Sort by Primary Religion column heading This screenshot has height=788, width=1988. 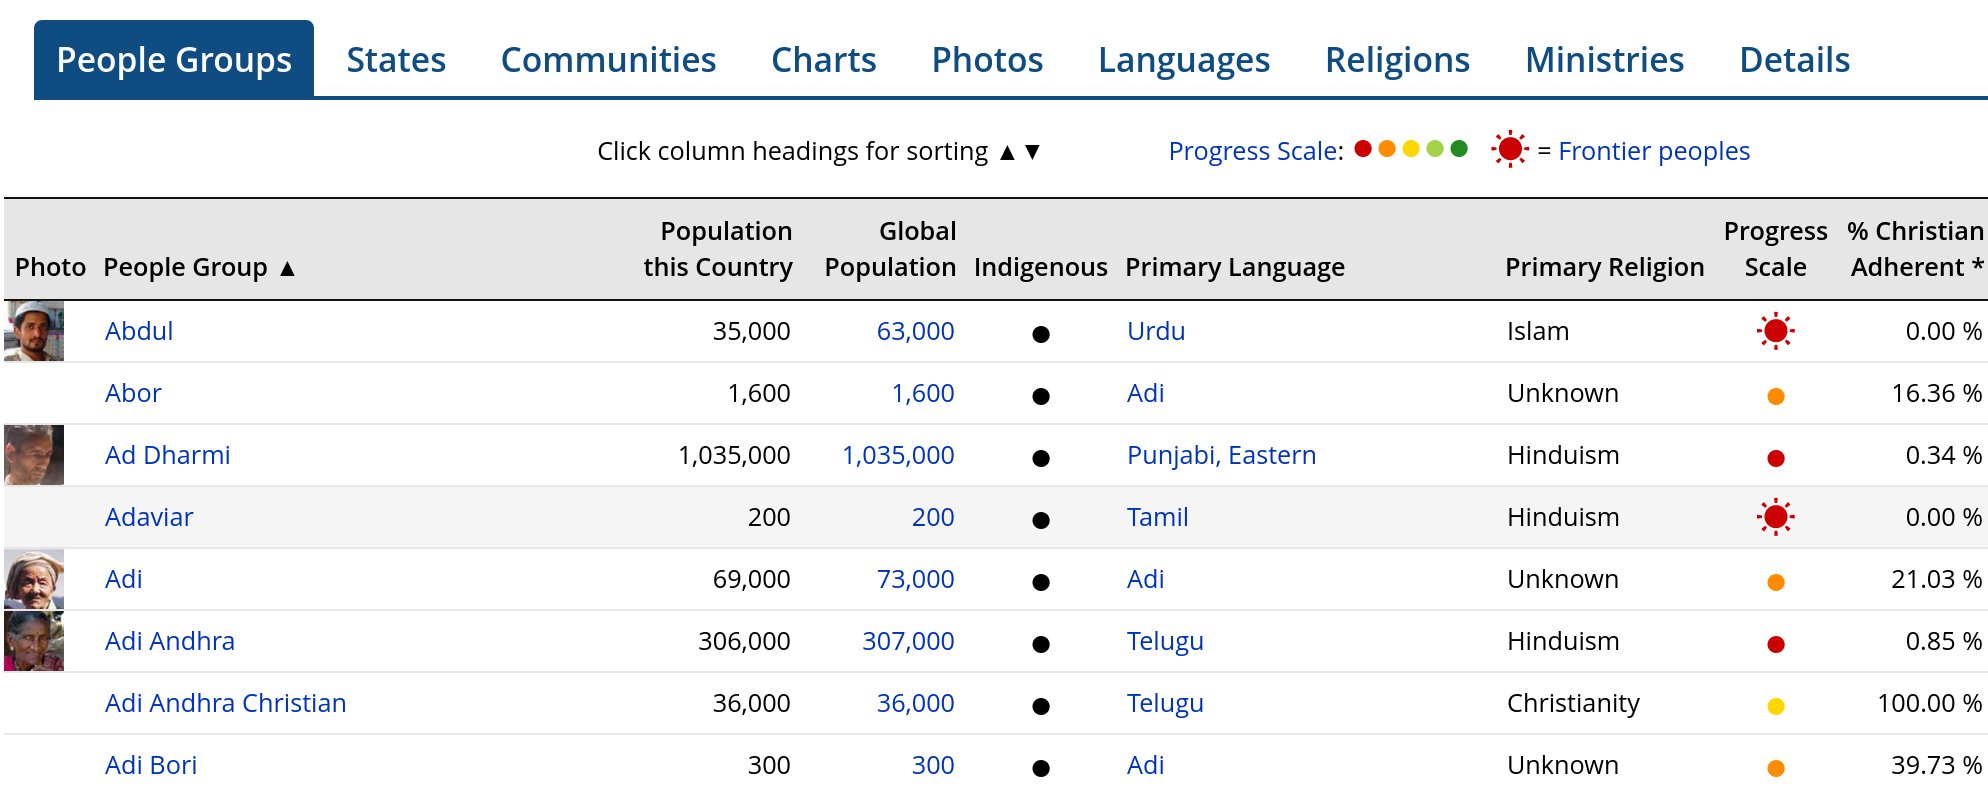pyautogui.click(x=1604, y=267)
